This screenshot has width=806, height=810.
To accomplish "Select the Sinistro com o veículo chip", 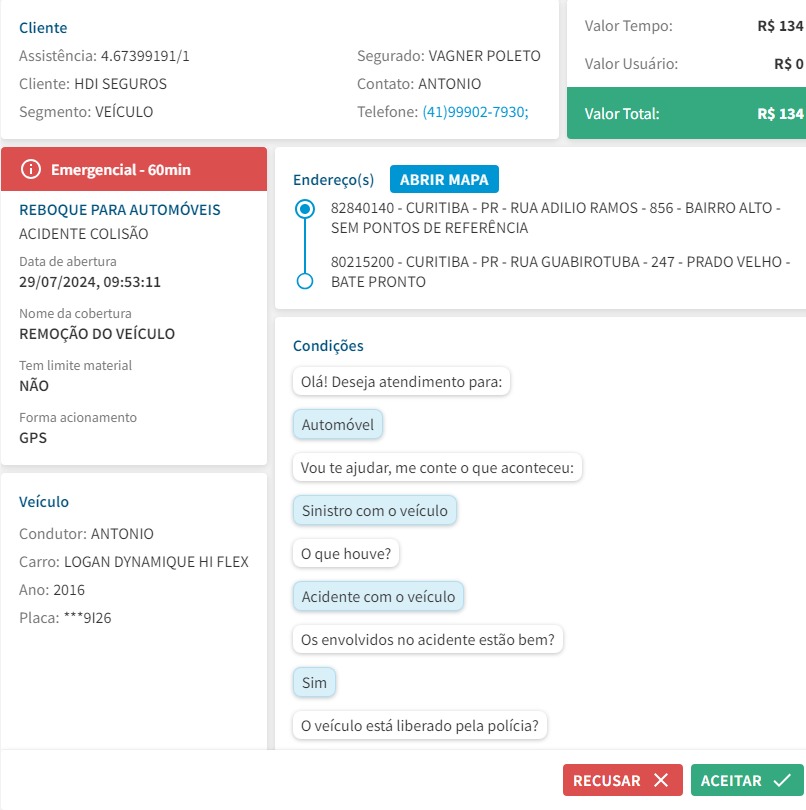I will (x=375, y=510).
